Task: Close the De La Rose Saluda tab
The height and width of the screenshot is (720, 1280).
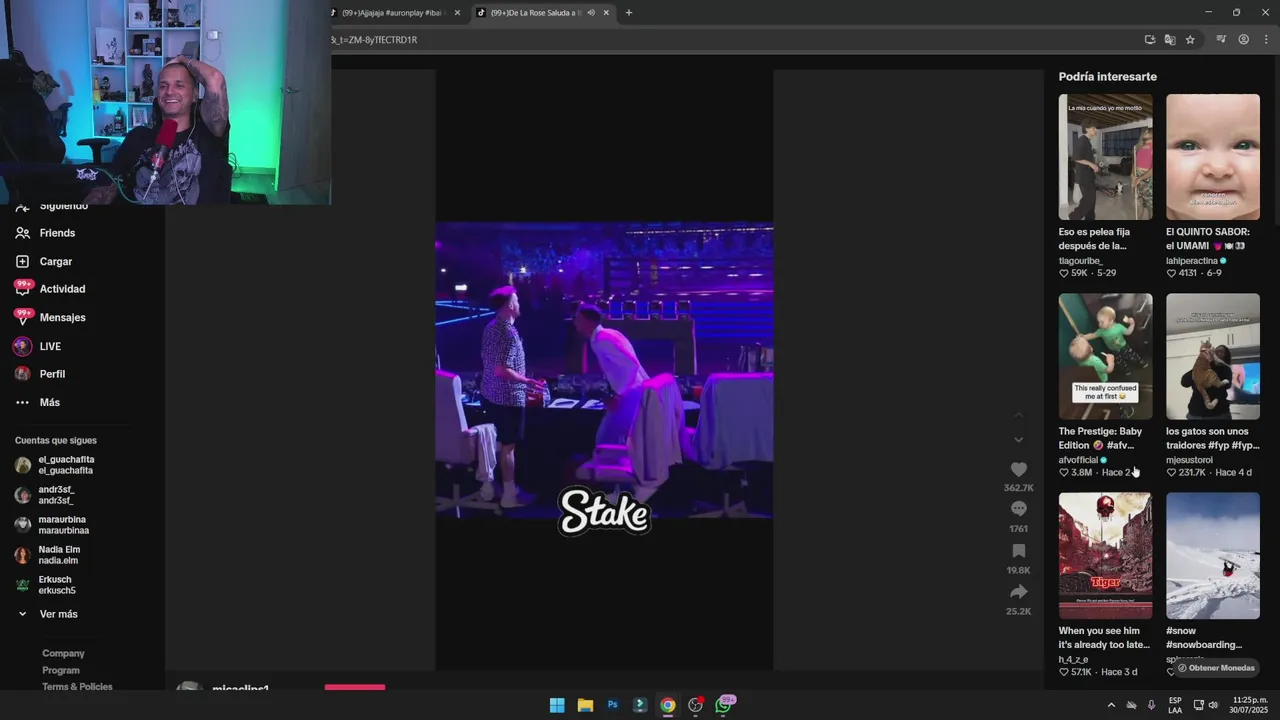Action: coord(606,13)
